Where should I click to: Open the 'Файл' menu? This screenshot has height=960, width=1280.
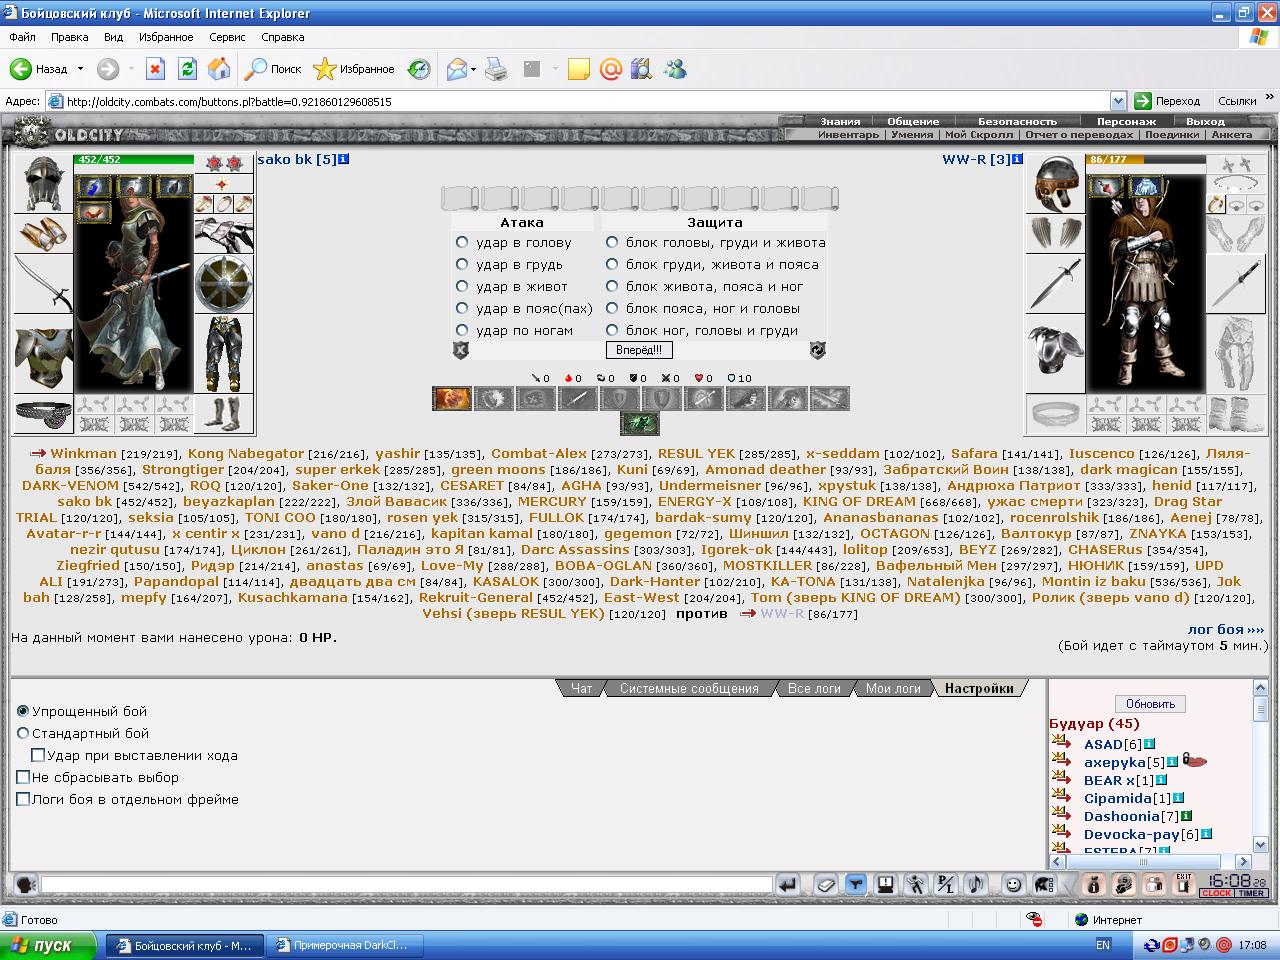tap(22, 37)
